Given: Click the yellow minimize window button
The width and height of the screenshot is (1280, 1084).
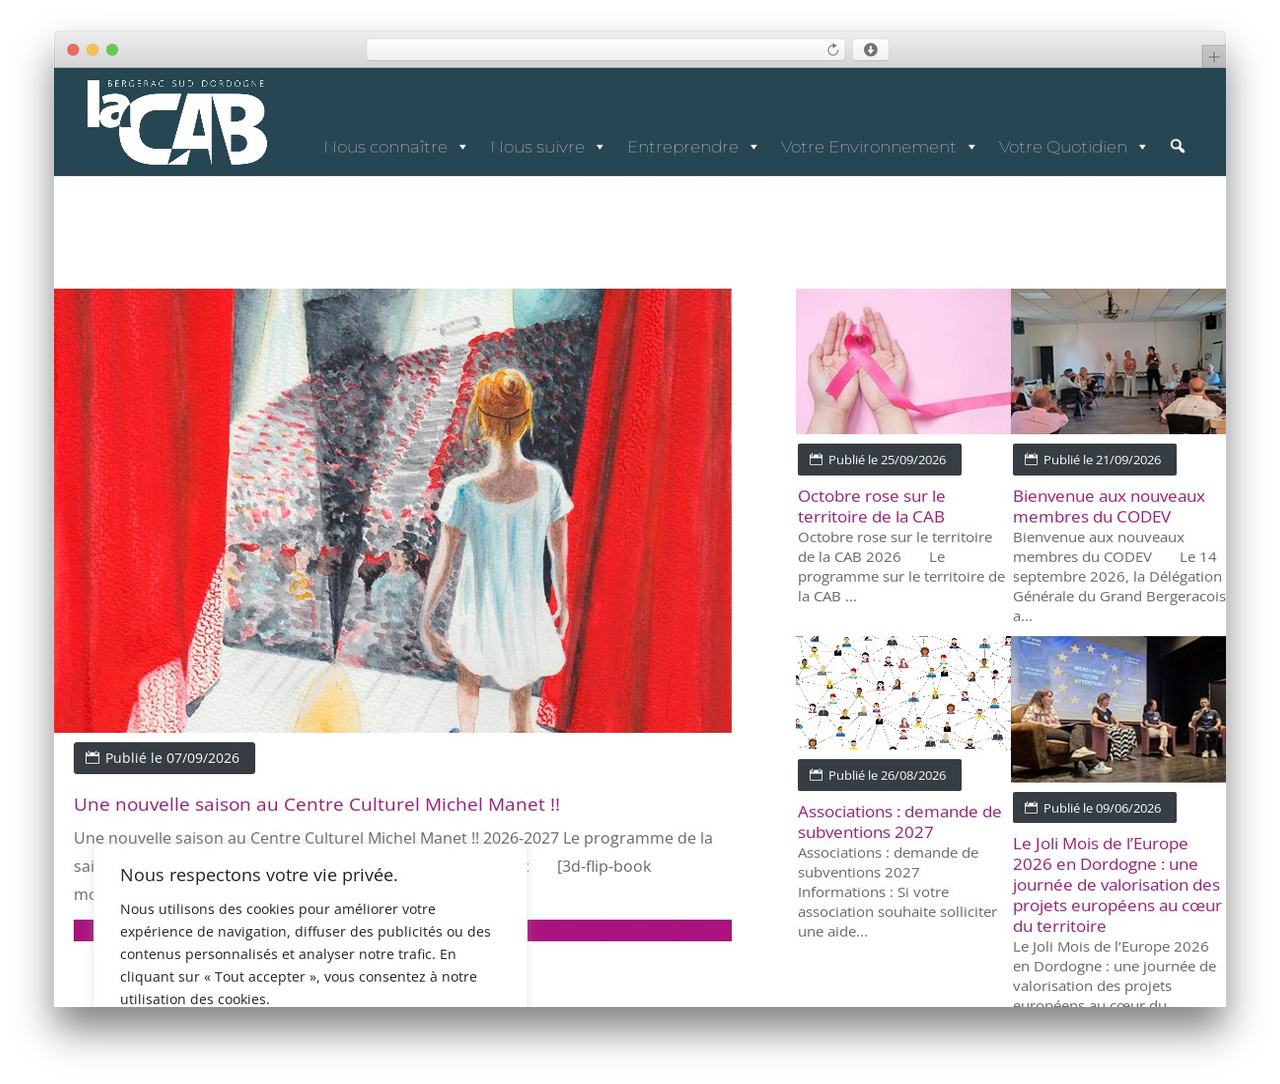Looking at the screenshot, I should [x=93, y=50].
